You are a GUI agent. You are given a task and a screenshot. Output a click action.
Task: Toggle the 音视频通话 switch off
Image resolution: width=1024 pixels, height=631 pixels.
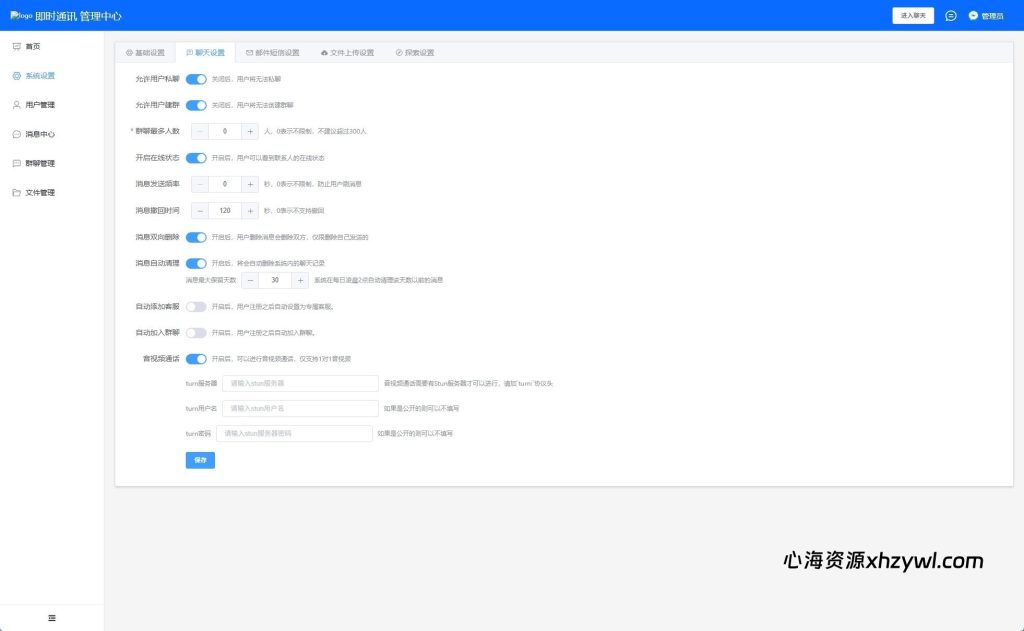[196, 358]
